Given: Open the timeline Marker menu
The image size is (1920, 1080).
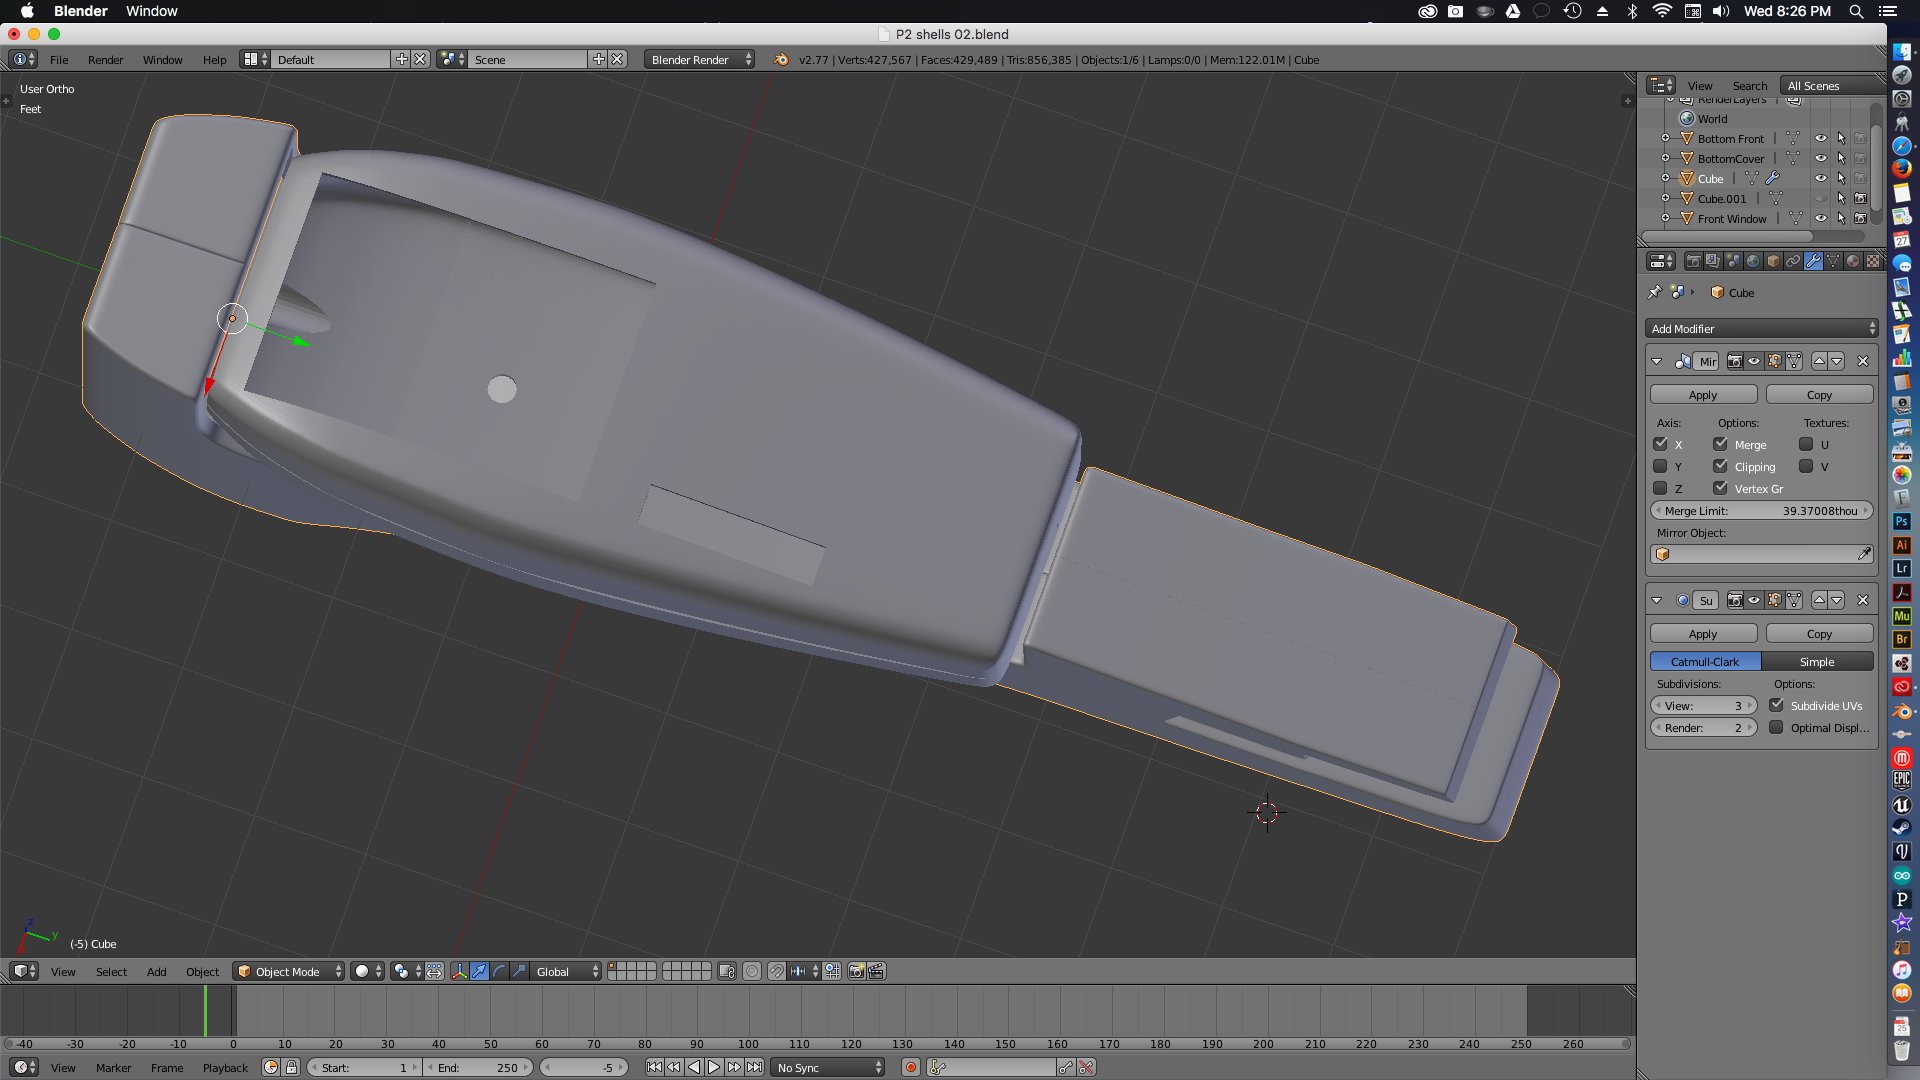Looking at the screenshot, I should 113,1067.
